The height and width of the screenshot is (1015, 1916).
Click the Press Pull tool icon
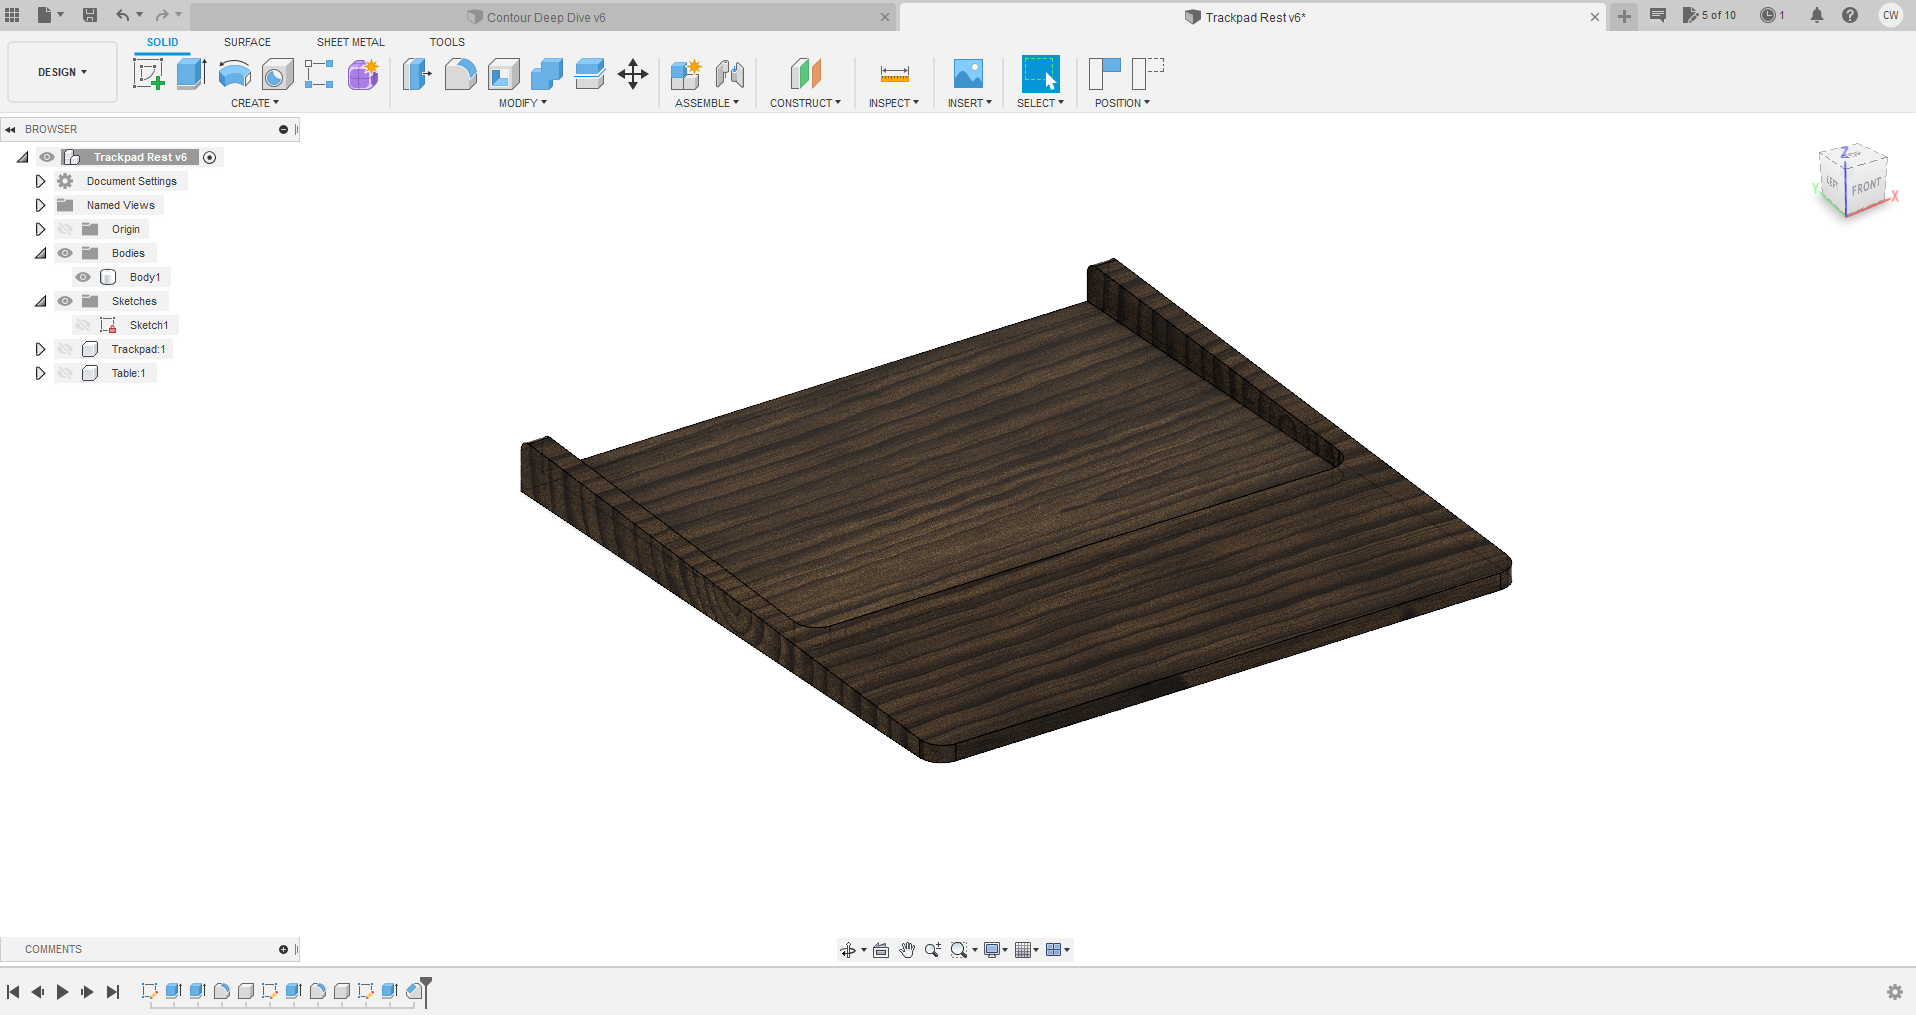click(417, 74)
